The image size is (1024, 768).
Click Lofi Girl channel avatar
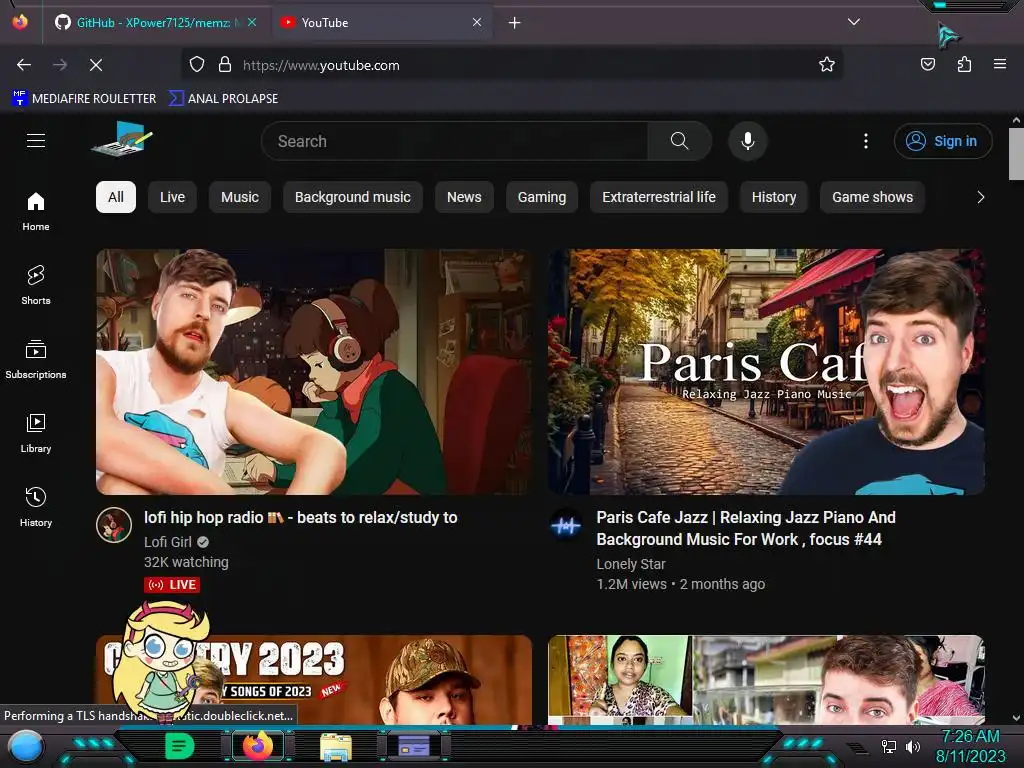point(114,525)
